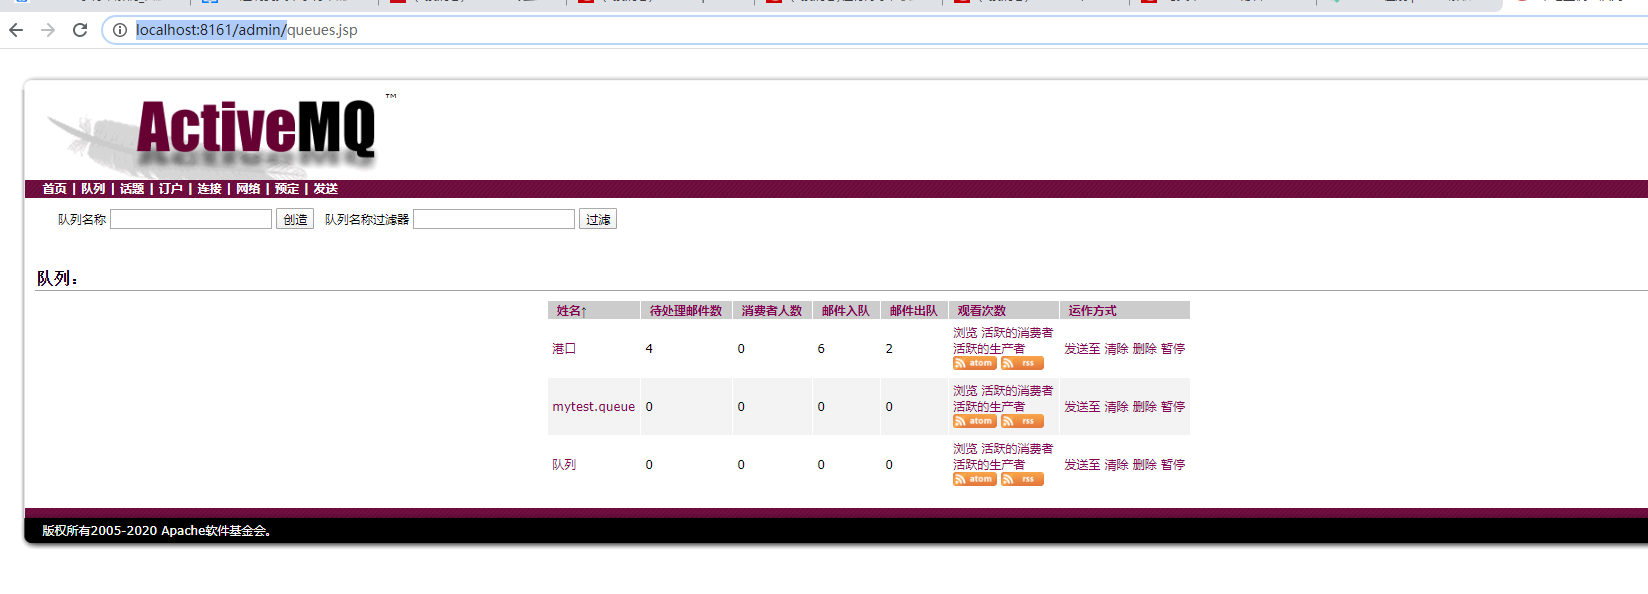Click 活跃的生产者 for mytest.queue
The image size is (1648, 594).
tap(989, 407)
